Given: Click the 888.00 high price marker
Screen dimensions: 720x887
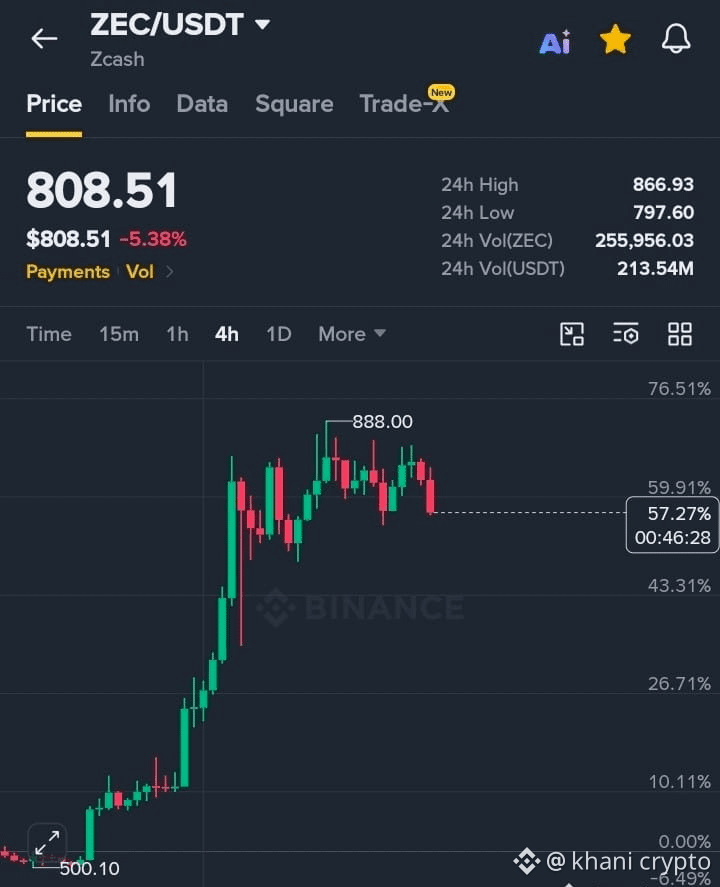Looking at the screenshot, I should coord(382,421).
